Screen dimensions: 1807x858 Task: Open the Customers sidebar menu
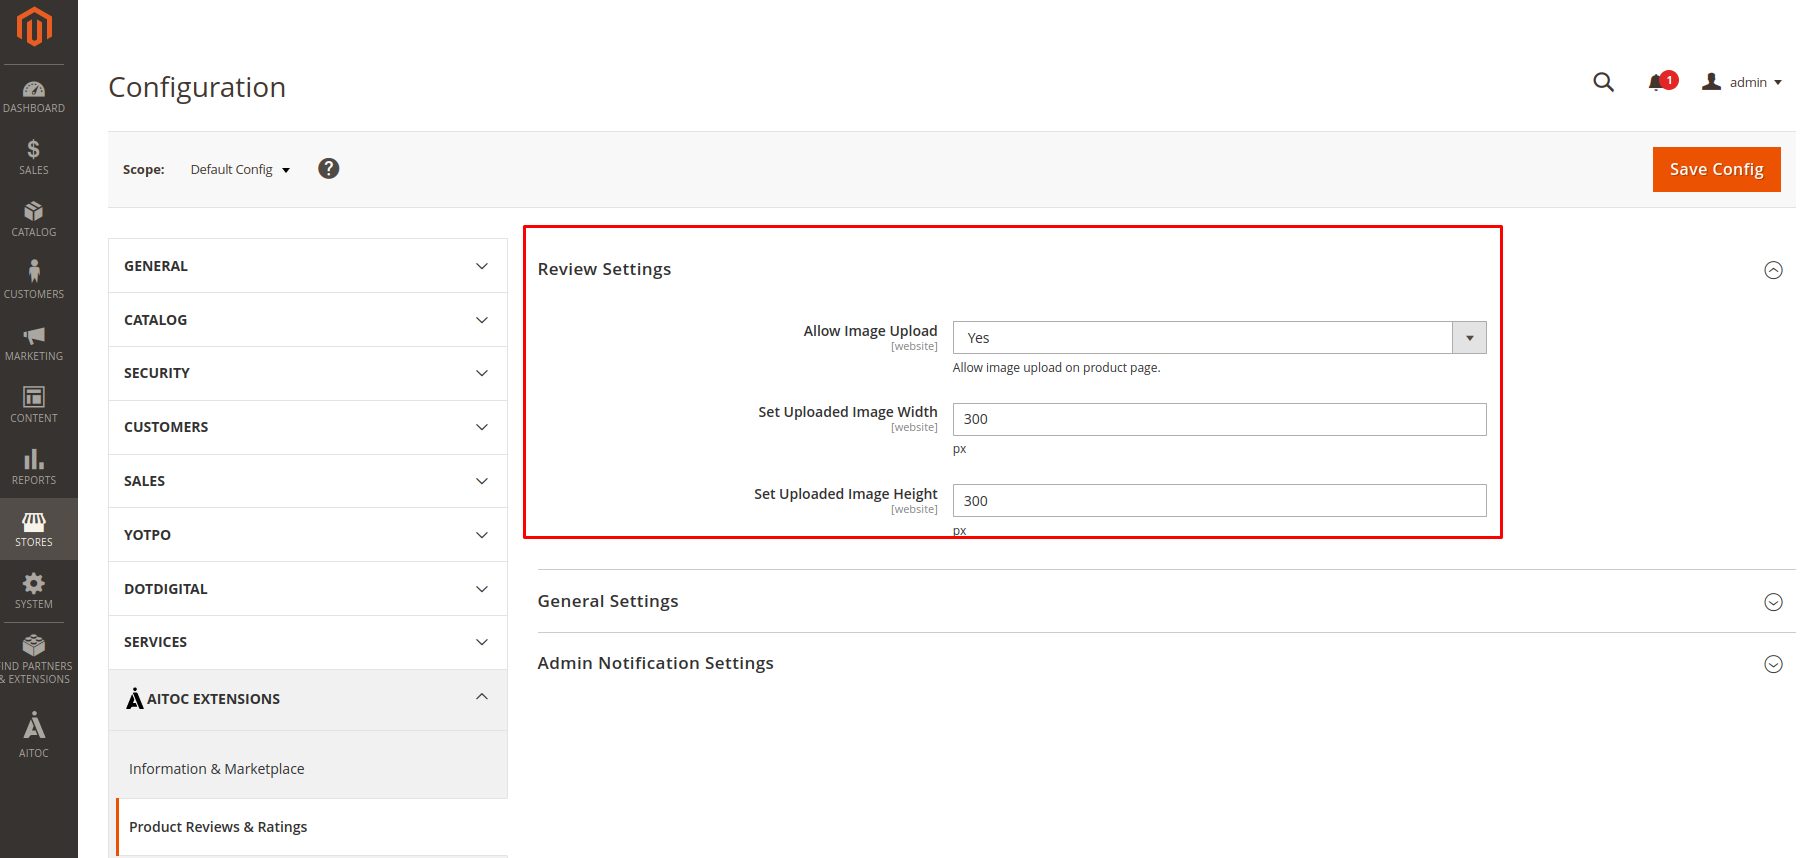pyautogui.click(x=34, y=282)
